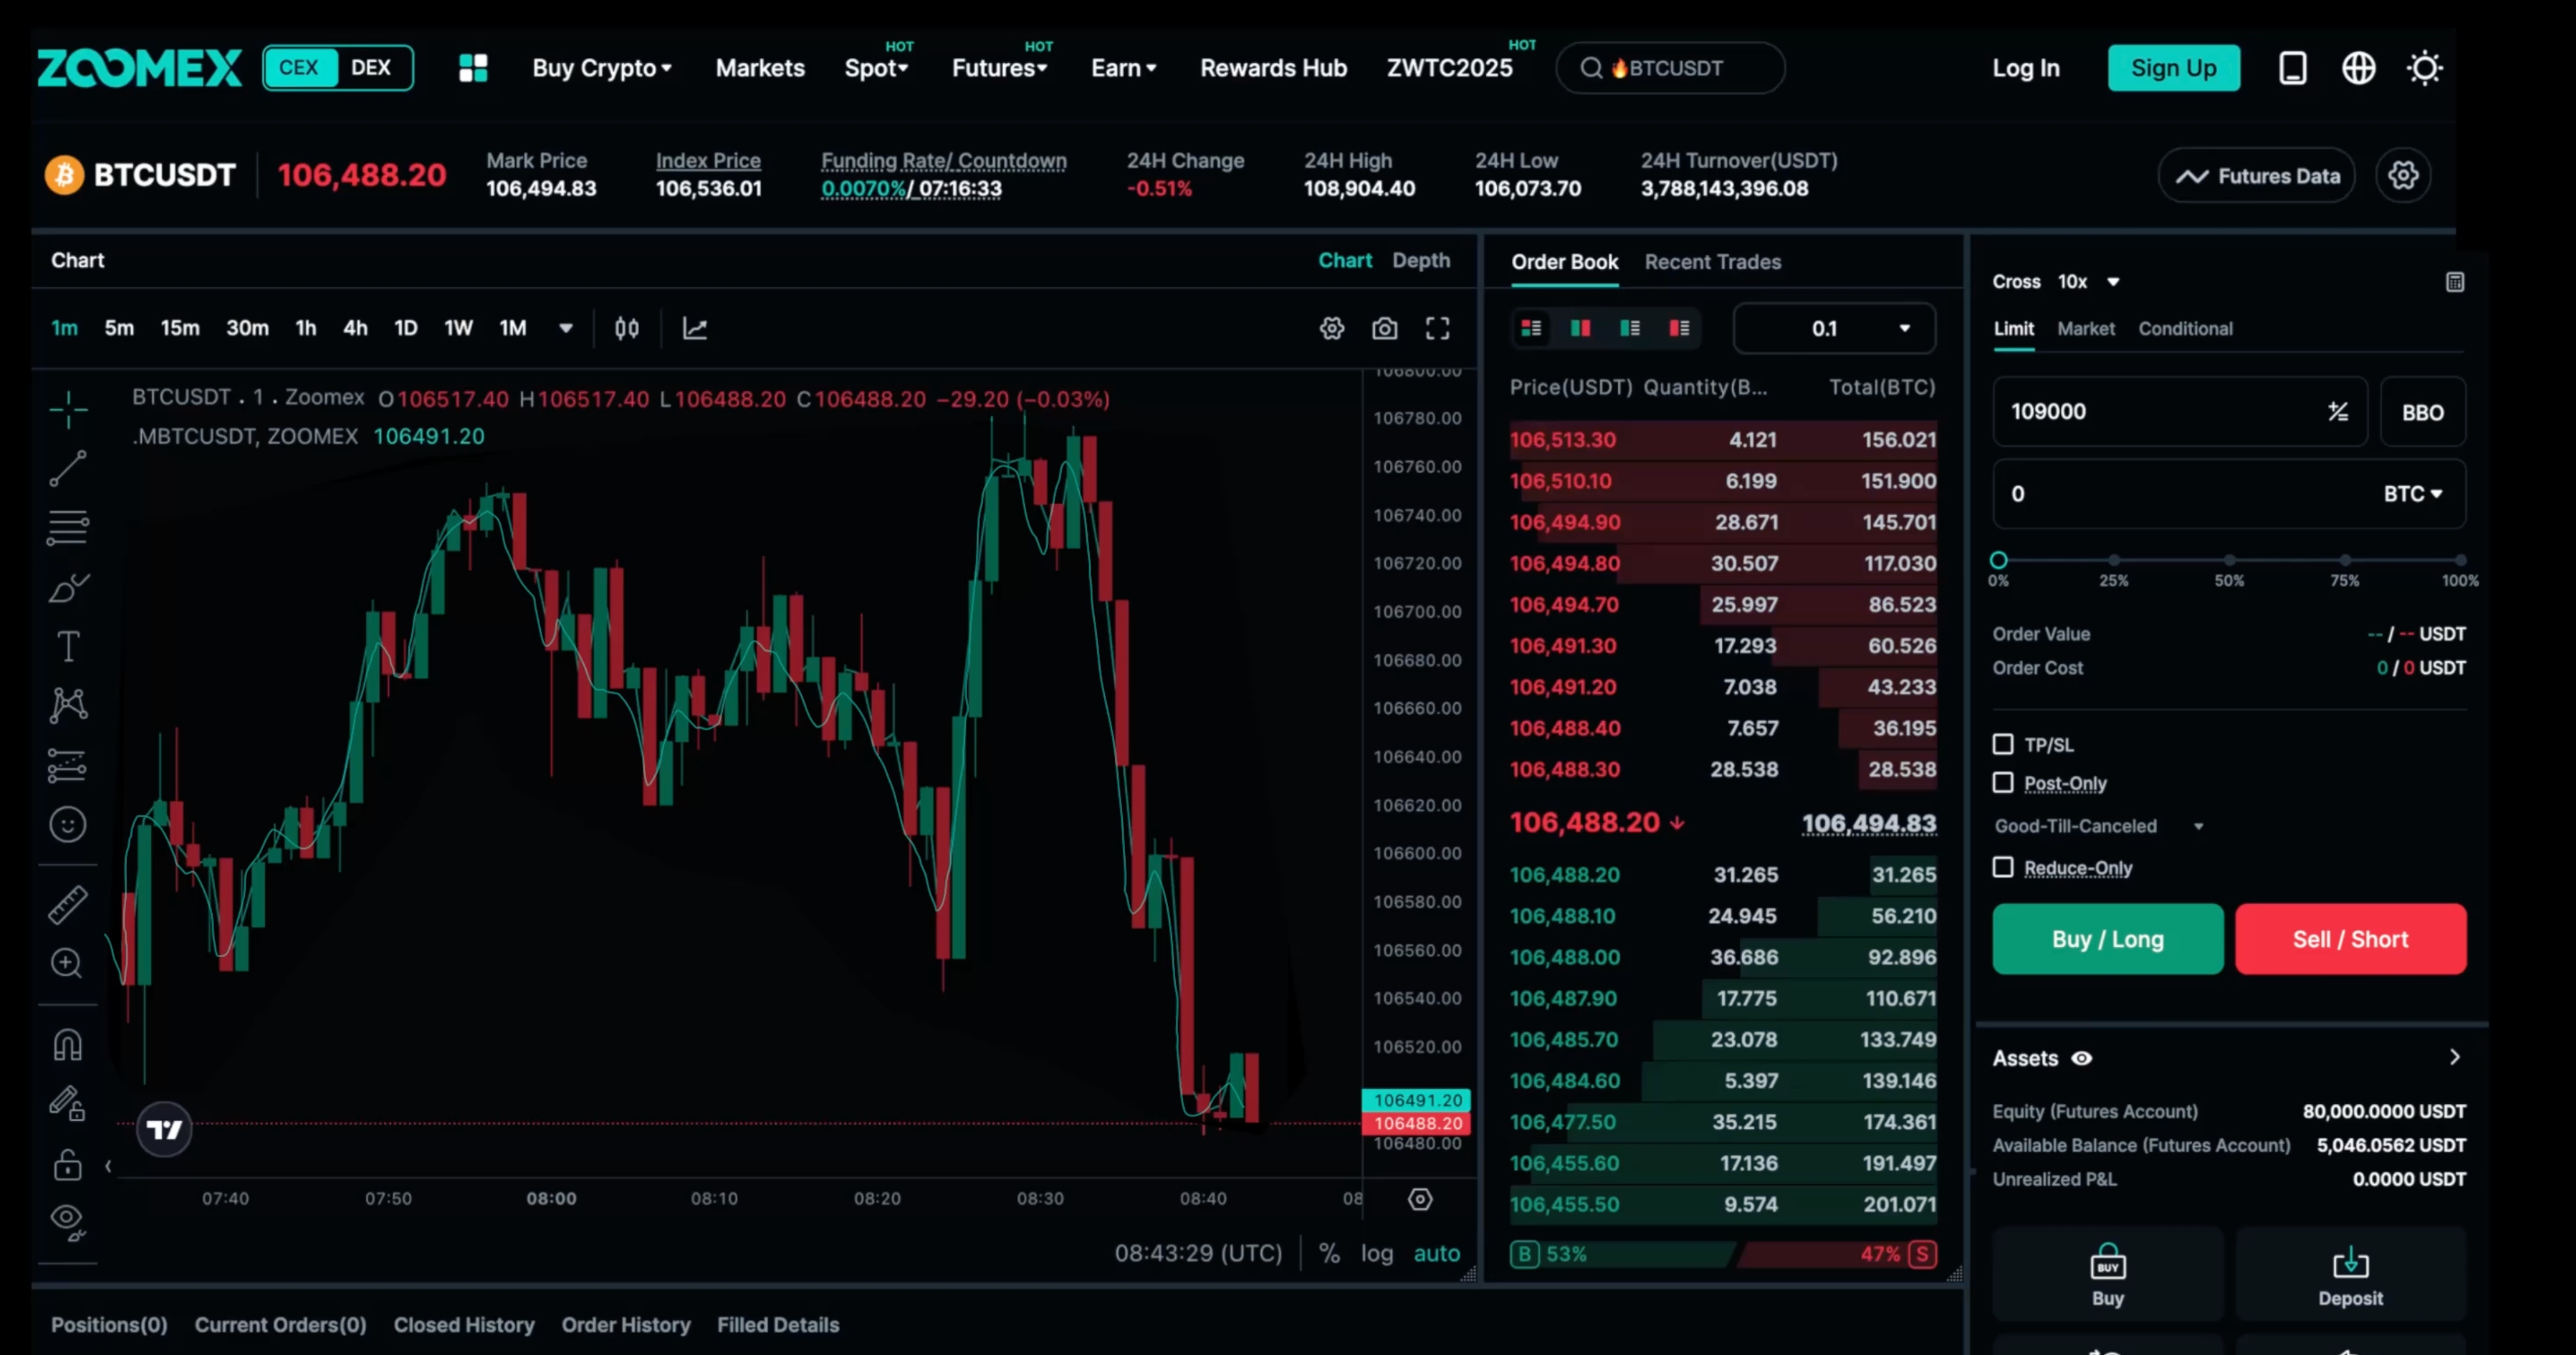Lock all drawing tools
This screenshot has width=2576, height=1355.
click(x=68, y=1164)
